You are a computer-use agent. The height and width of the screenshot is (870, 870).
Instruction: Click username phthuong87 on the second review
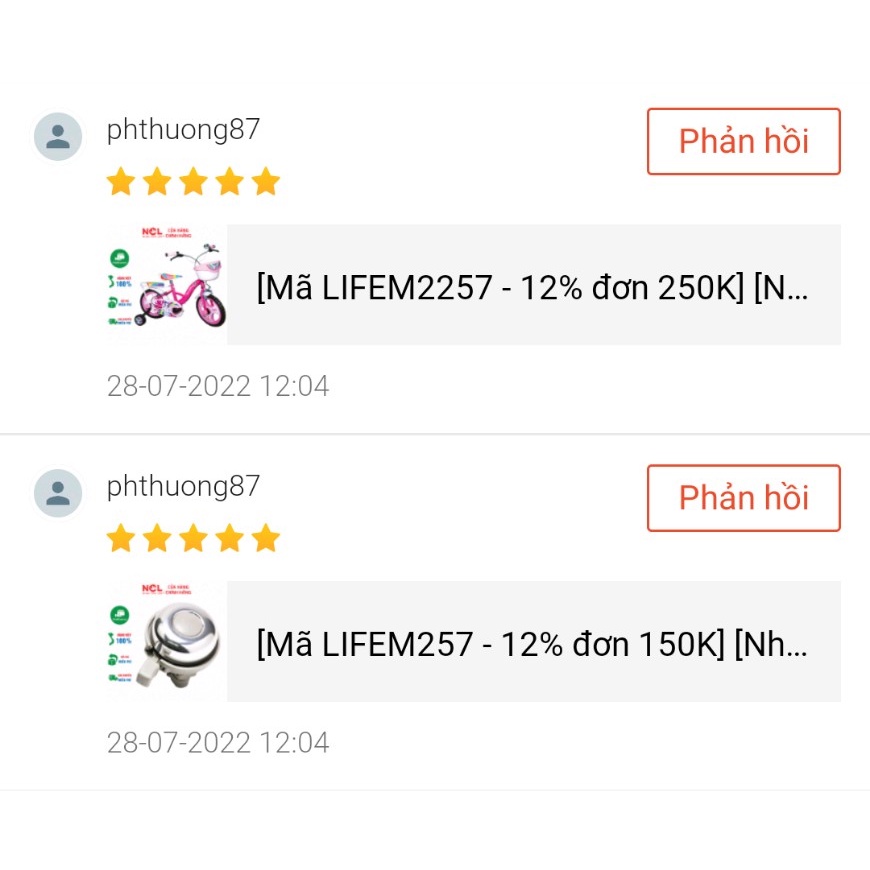click(183, 486)
